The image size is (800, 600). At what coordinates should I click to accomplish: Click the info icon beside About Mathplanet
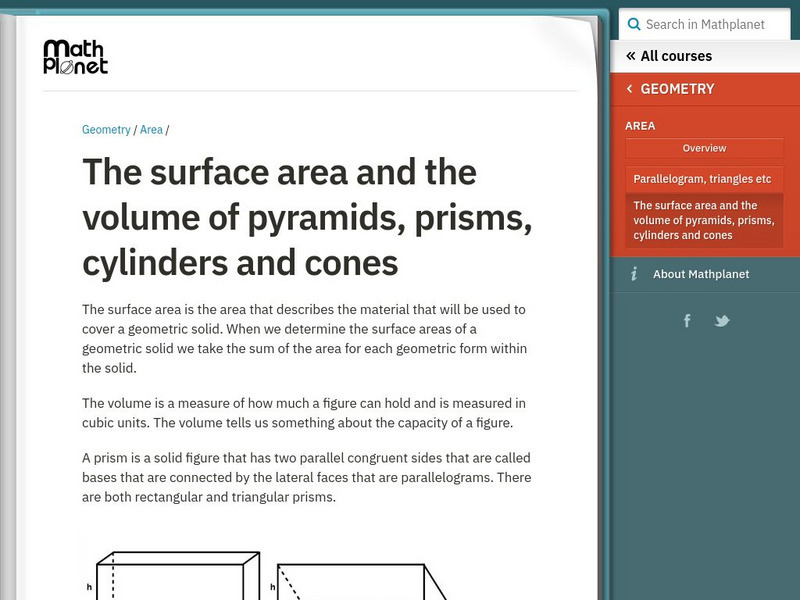coord(634,274)
